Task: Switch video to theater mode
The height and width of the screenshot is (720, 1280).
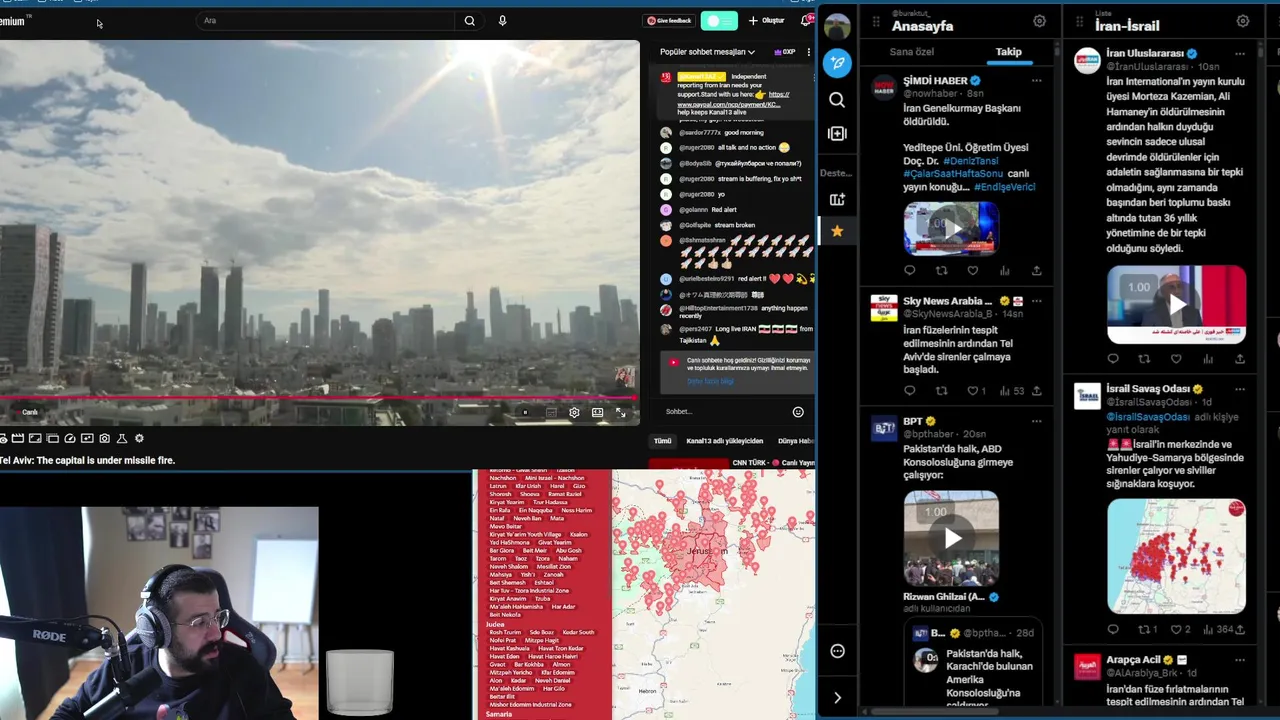Action: pyautogui.click(x=597, y=412)
